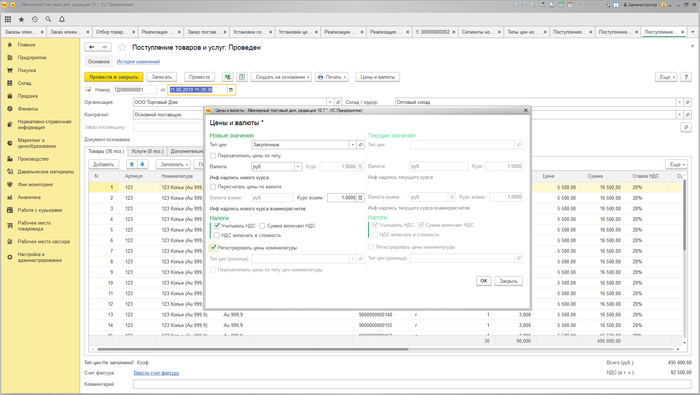
Task: Click the Записать button
Action: (162, 77)
